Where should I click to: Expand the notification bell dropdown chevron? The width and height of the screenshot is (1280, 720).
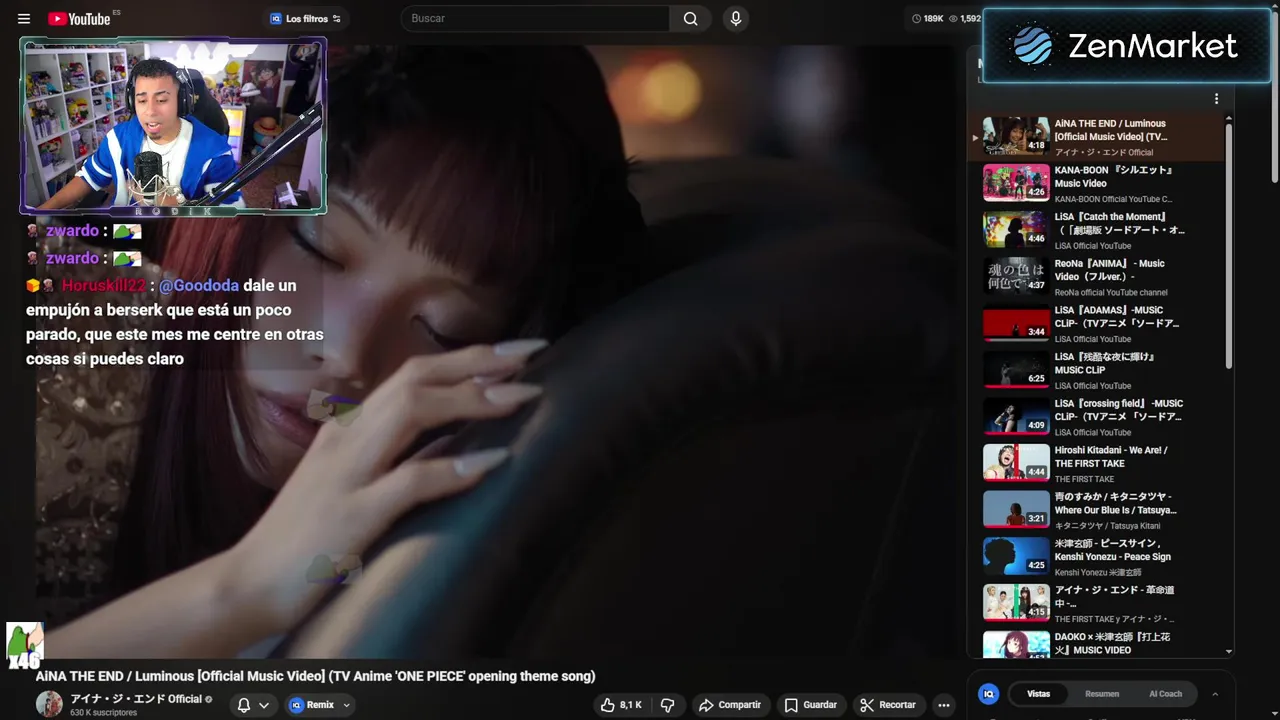pos(264,705)
